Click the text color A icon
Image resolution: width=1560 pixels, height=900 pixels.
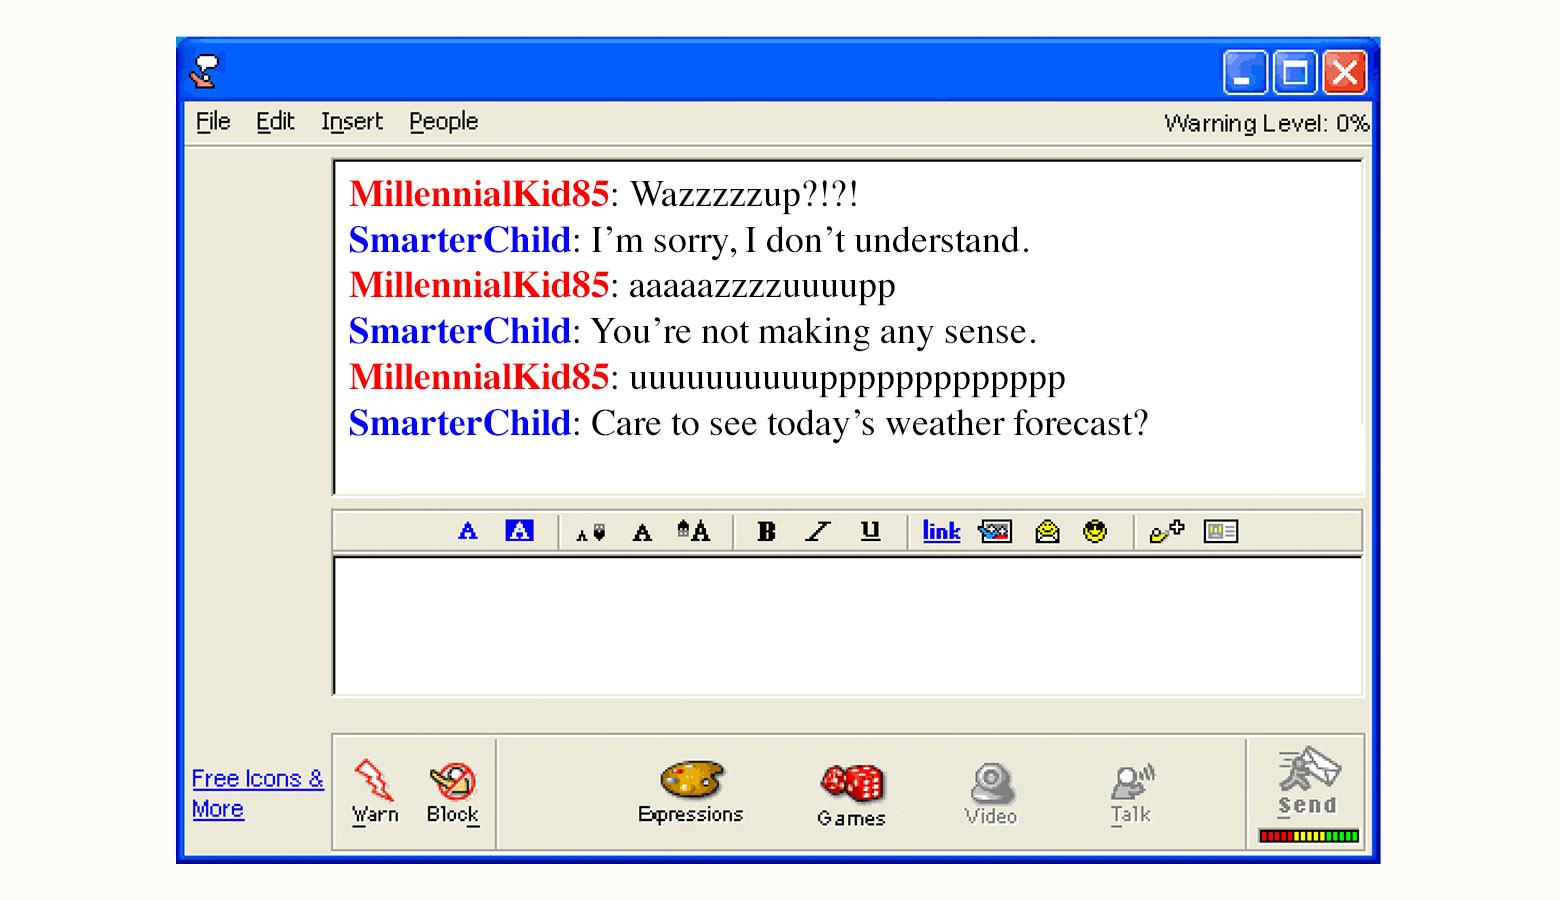click(x=467, y=531)
